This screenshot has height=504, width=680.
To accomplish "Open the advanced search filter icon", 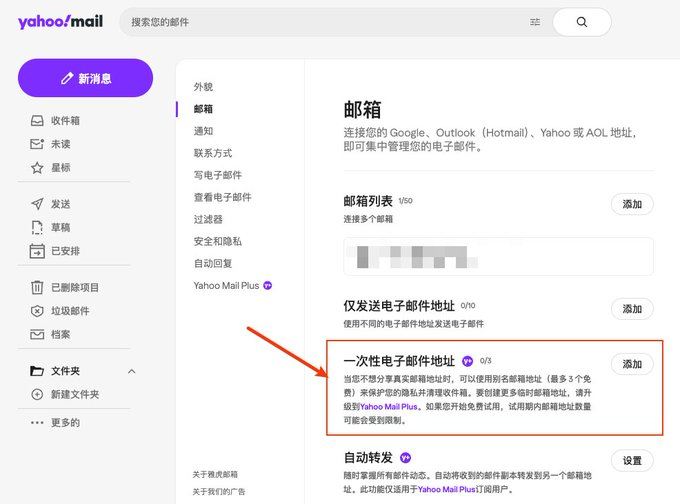I will tap(535, 22).
